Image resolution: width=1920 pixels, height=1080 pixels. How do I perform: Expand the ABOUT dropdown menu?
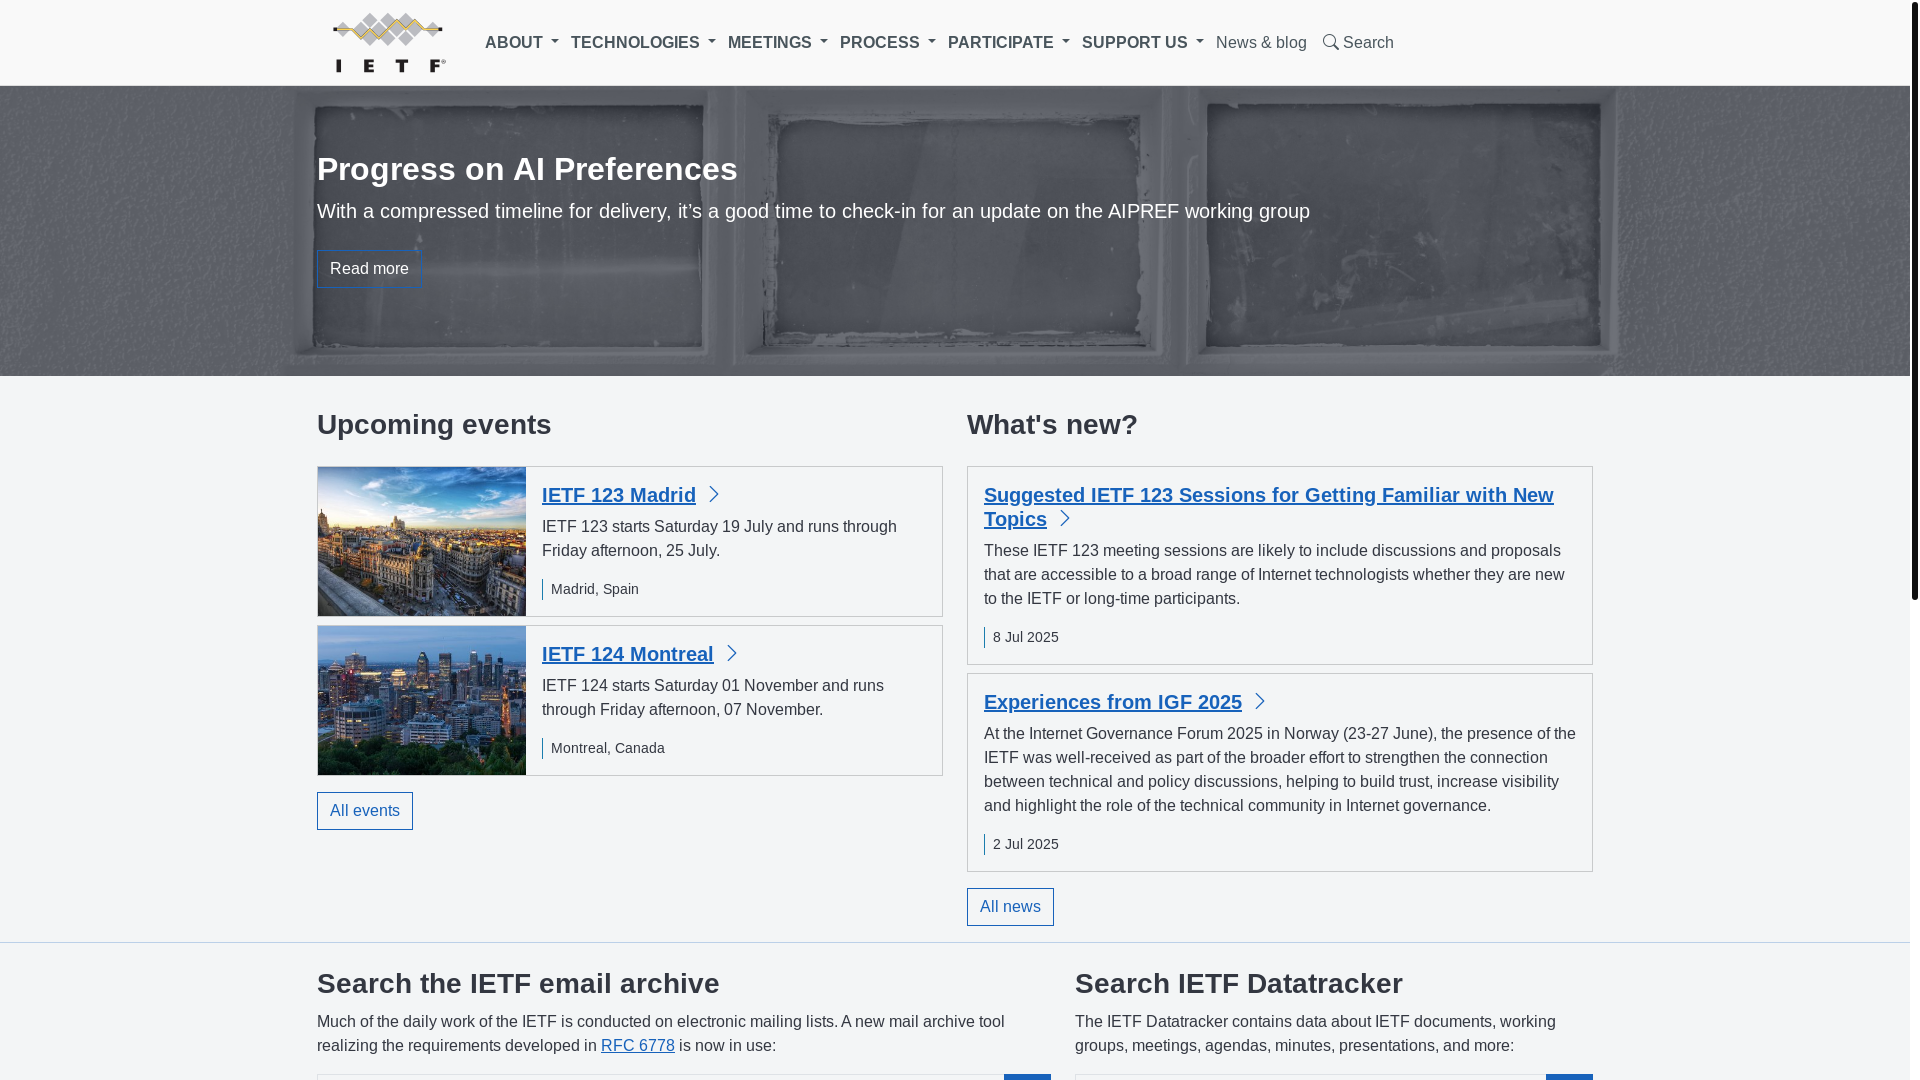521,43
